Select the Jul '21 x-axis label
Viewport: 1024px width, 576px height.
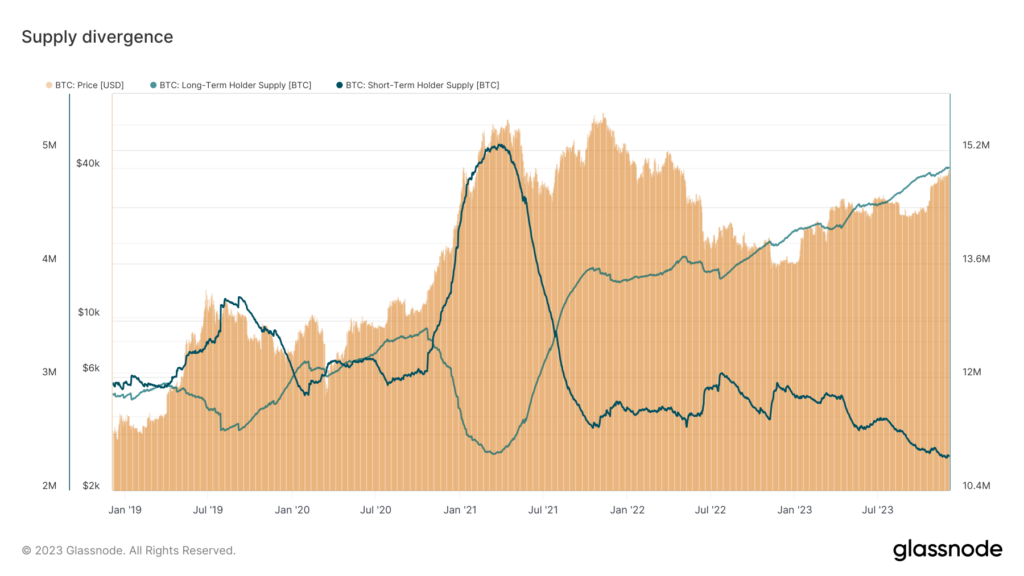(x=543, y=509)
